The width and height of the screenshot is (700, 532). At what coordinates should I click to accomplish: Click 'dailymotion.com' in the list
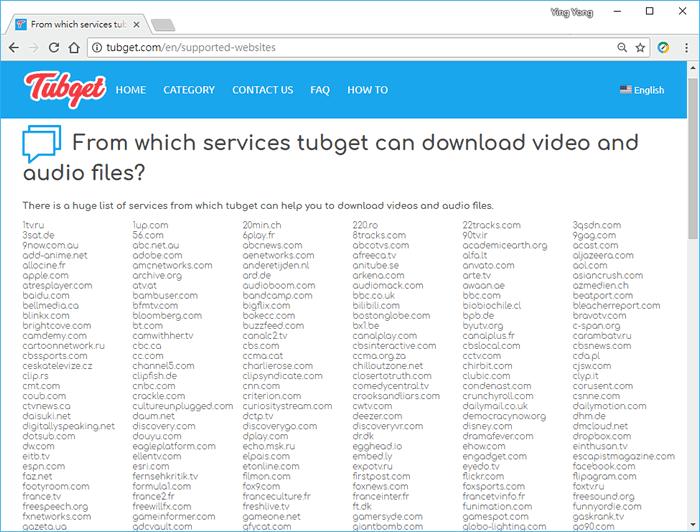click(x=609, y=406)
